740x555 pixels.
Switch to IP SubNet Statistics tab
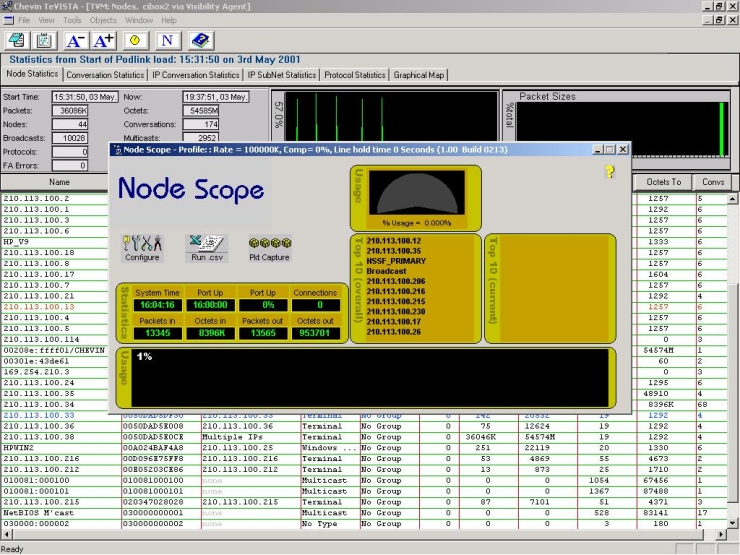282,75
